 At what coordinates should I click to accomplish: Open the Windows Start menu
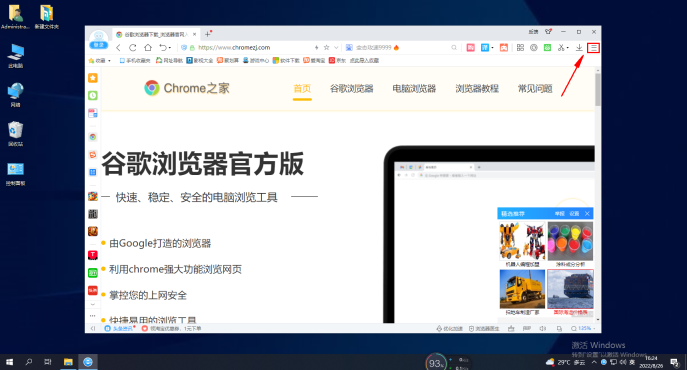click(9, 362)
